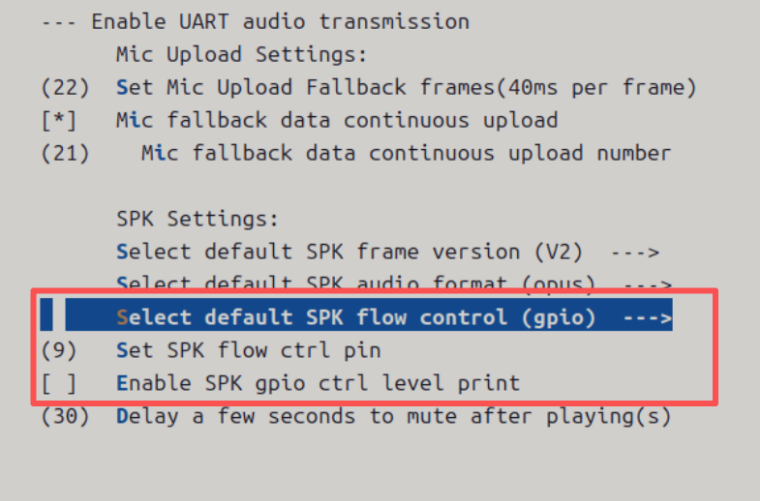Click arrow next to SPK flow control (gpio)
This screenshot has width=760, height=501.
[x=648, y=318]
